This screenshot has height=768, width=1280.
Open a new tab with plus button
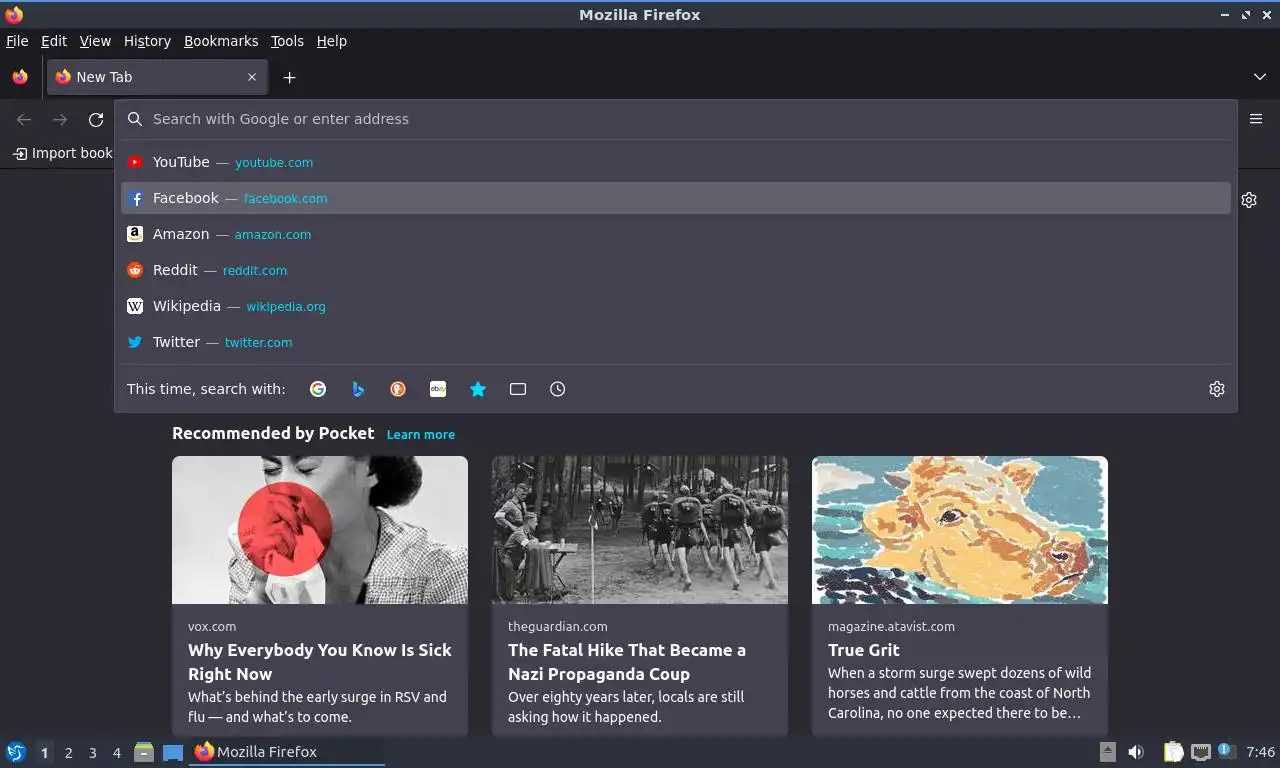tap(289, 77)
